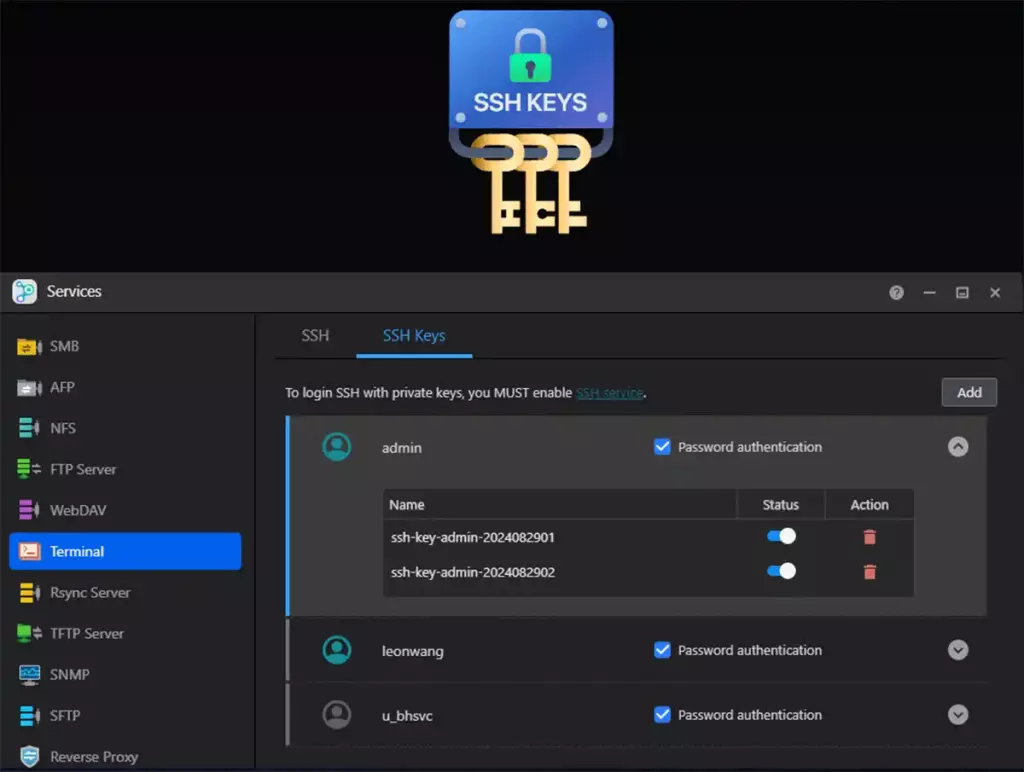Maximize the Services window

point(962,293)
